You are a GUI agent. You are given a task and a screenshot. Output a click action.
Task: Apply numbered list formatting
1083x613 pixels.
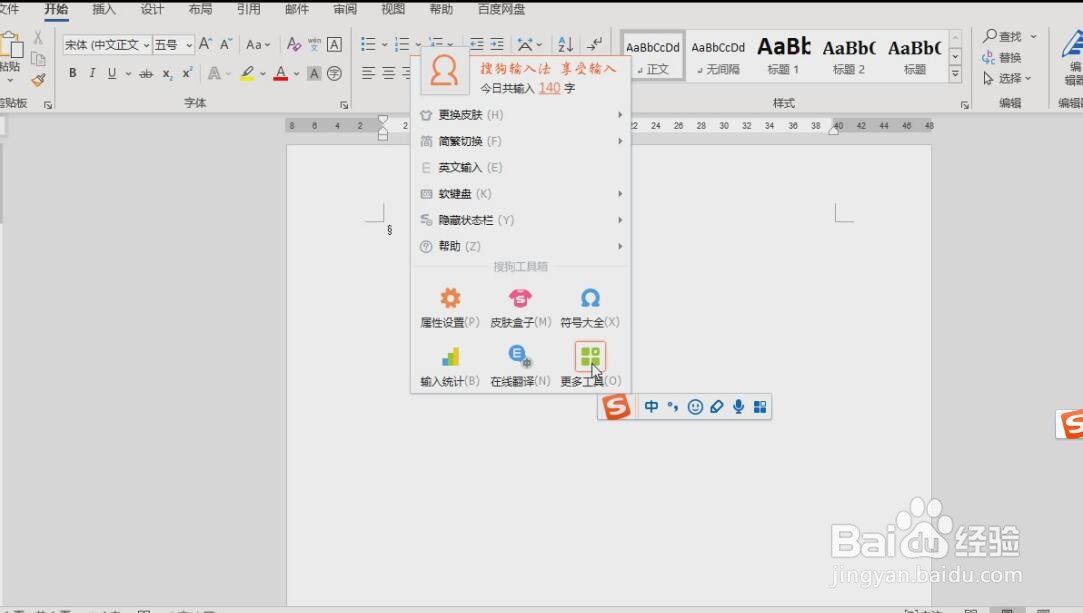pos(402,44)
